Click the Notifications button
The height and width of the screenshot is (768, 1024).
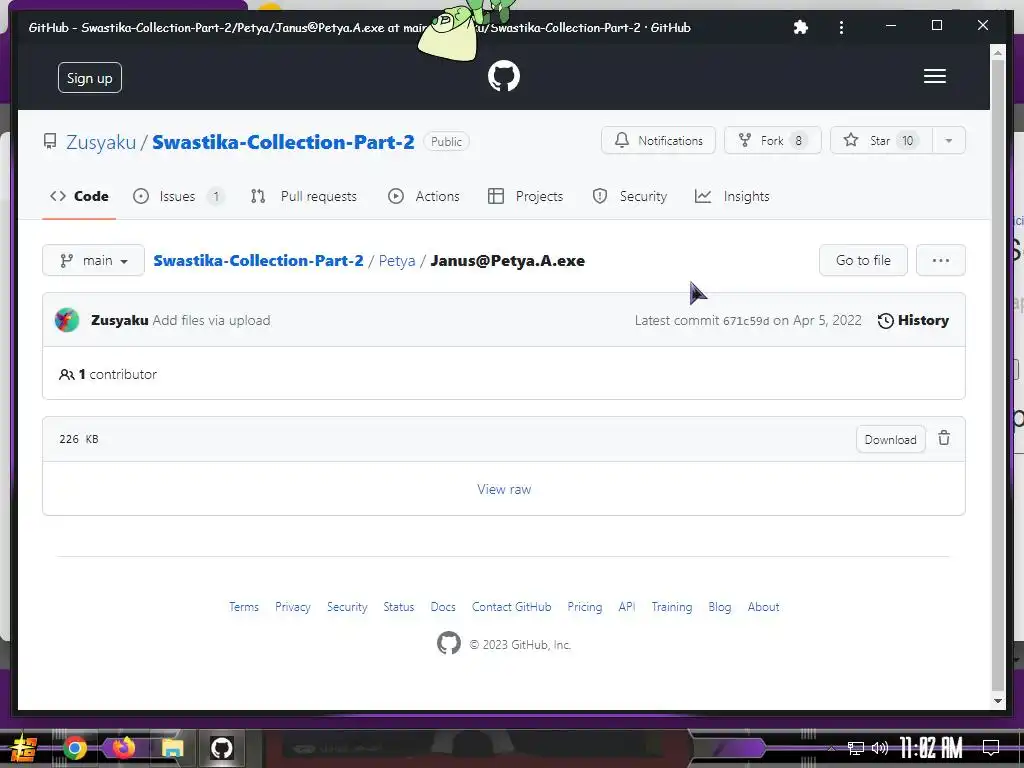[658, 140]
